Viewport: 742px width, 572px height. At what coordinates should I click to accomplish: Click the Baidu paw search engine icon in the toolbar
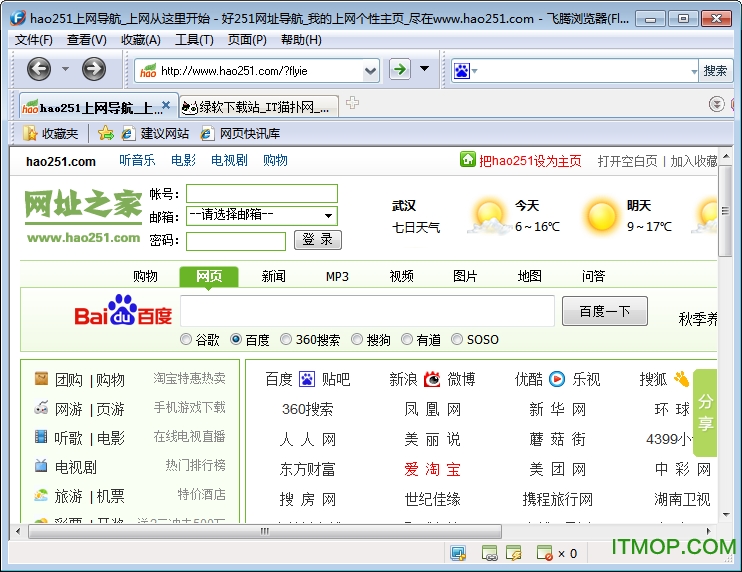point(461,71)
